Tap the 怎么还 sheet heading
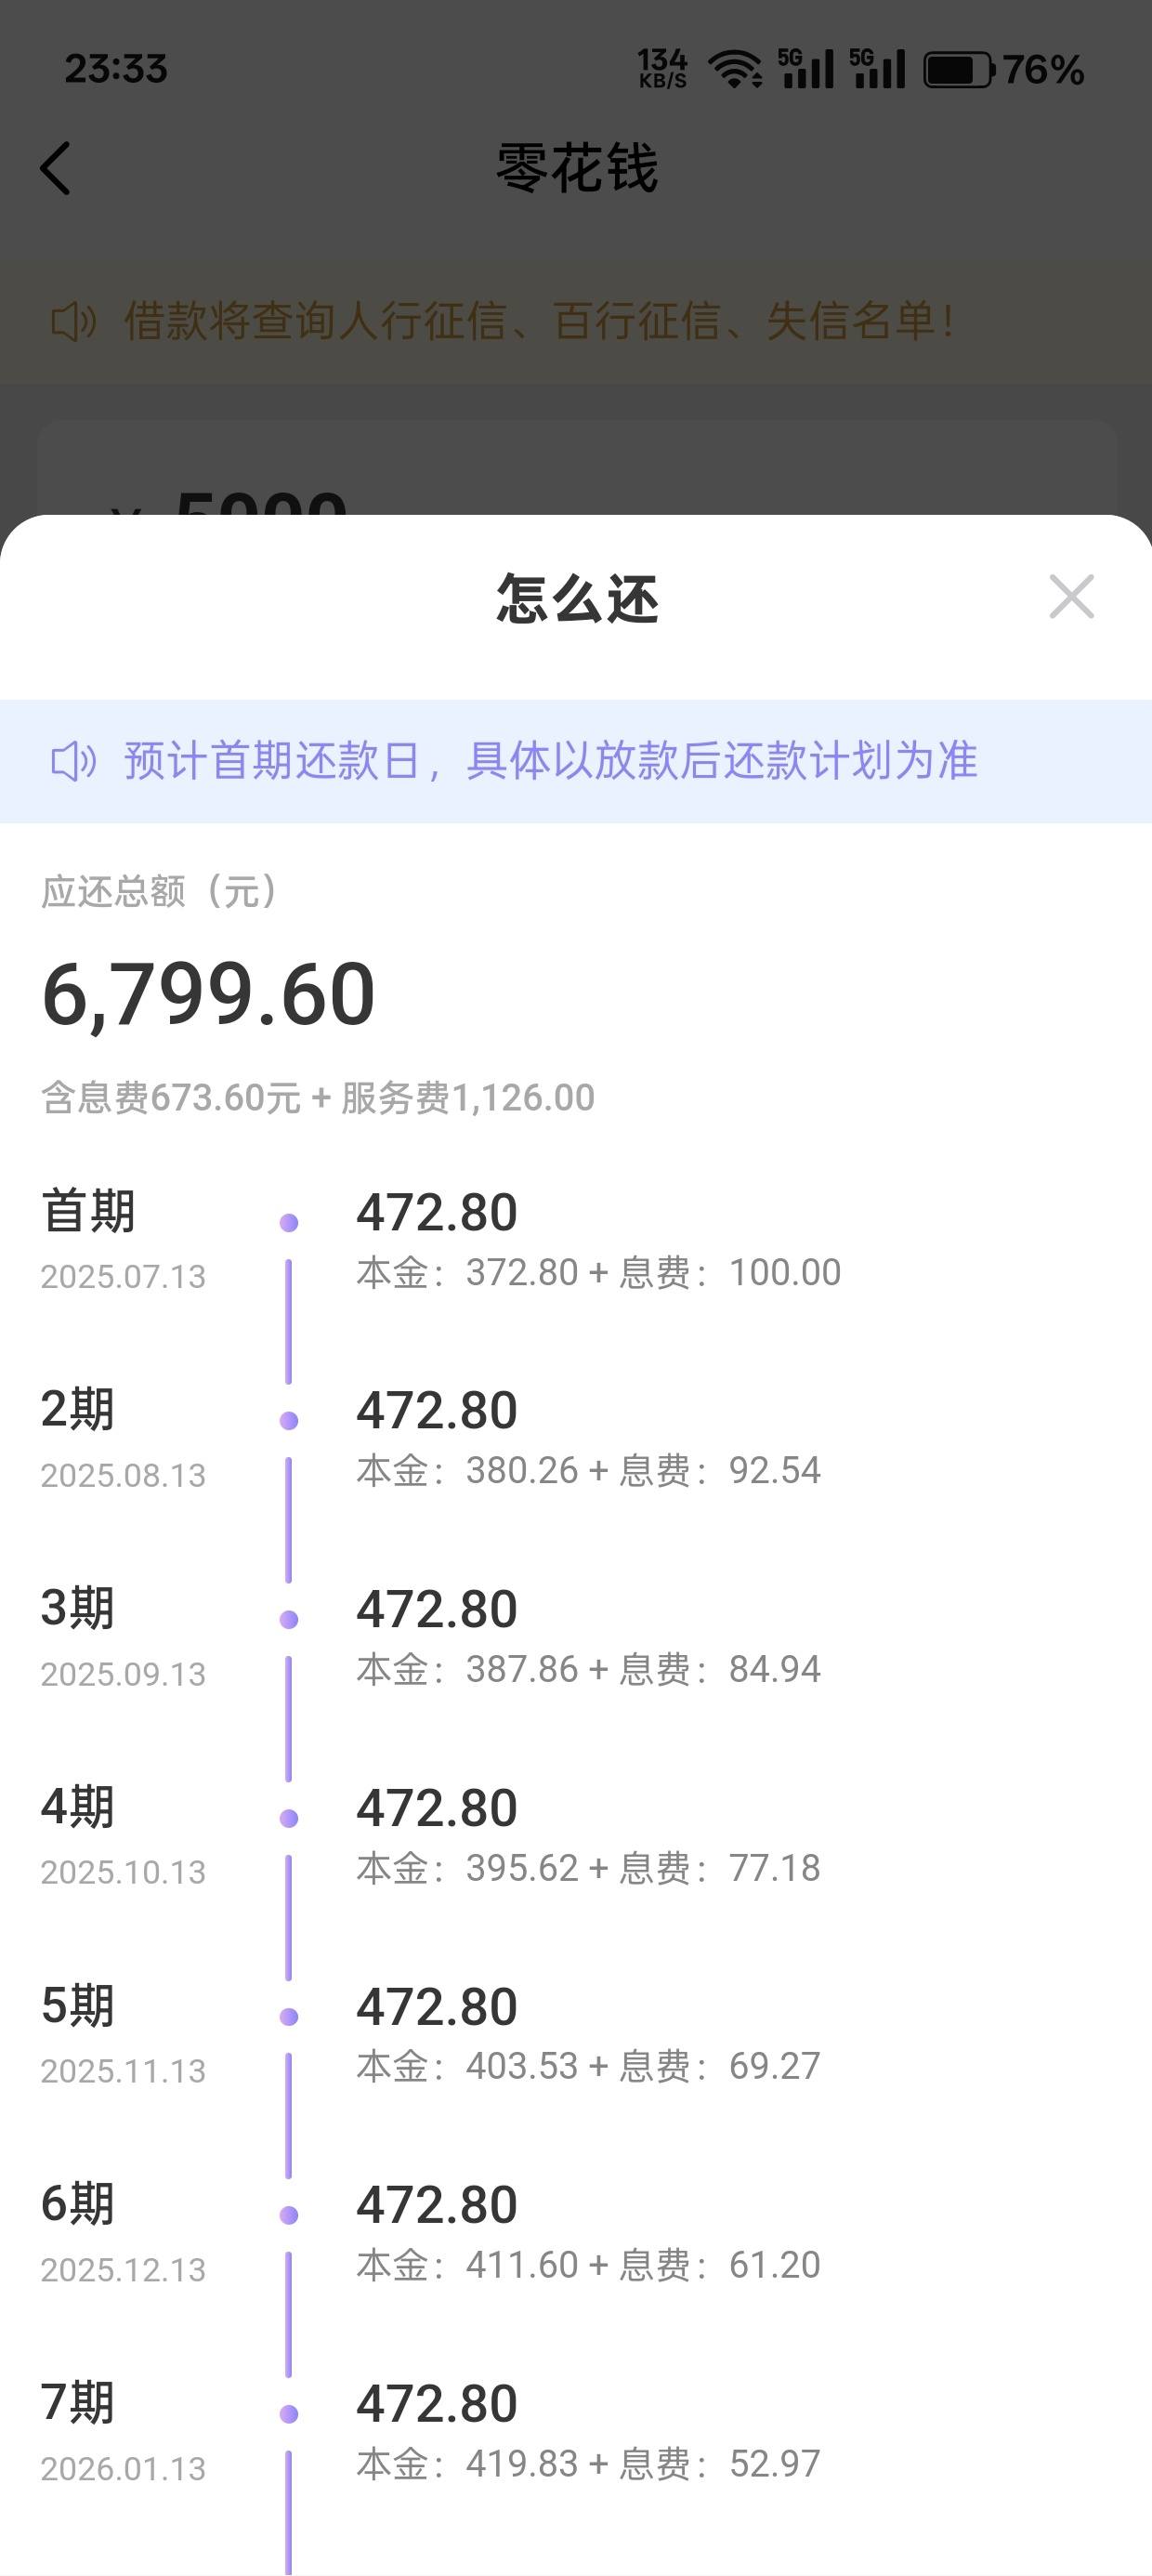This screenshot has width=1152, height=2576. tap(577, 599)
